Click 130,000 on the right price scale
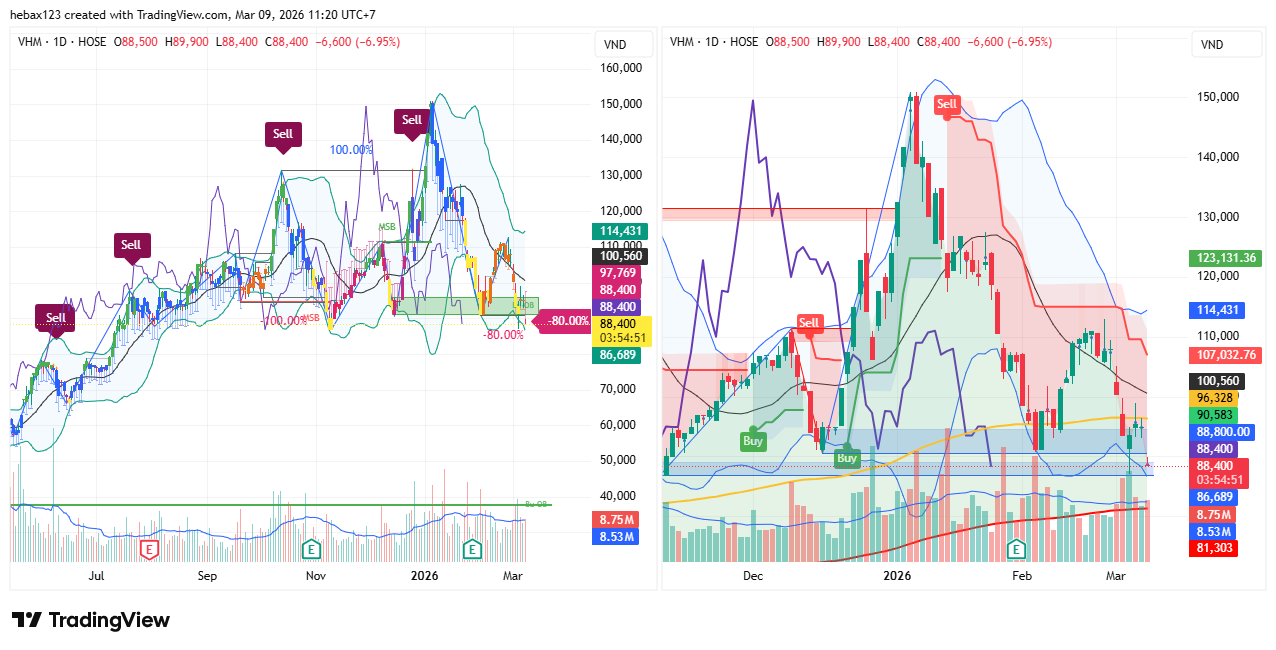1276x650 pixels. [x=1218, y=217]
